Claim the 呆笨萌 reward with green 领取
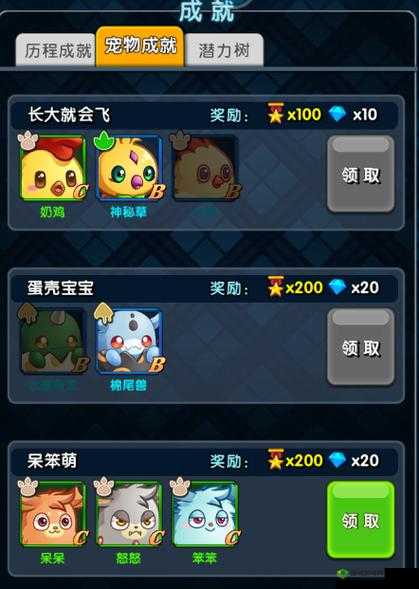The image size is (419, 589). click(x=361, y=520)
